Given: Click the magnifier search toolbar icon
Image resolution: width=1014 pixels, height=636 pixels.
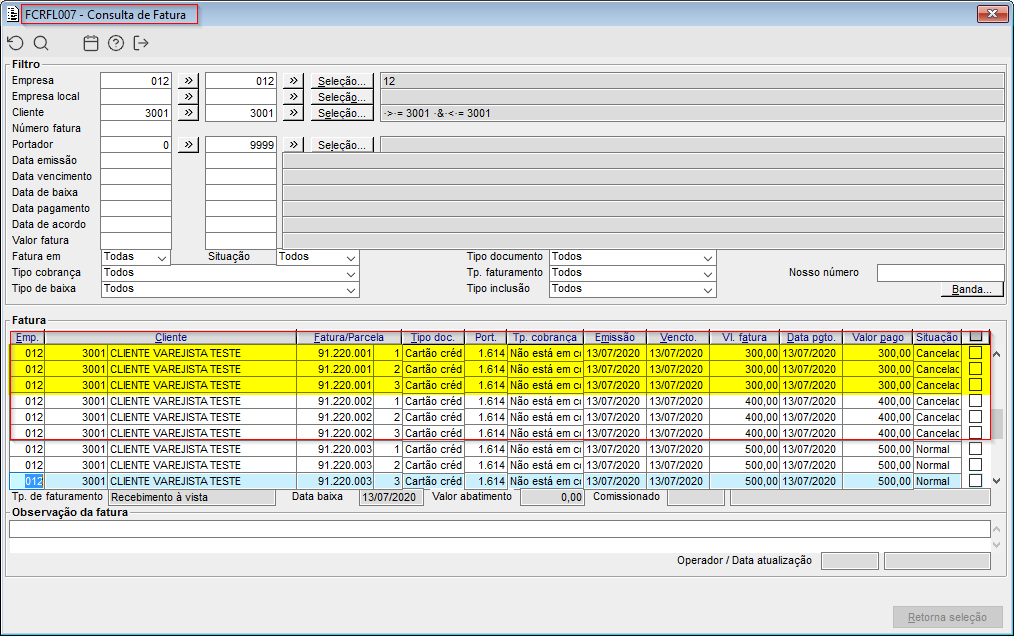Looking at the screenshot, I should pyautogui.click(x=41, y=43).
